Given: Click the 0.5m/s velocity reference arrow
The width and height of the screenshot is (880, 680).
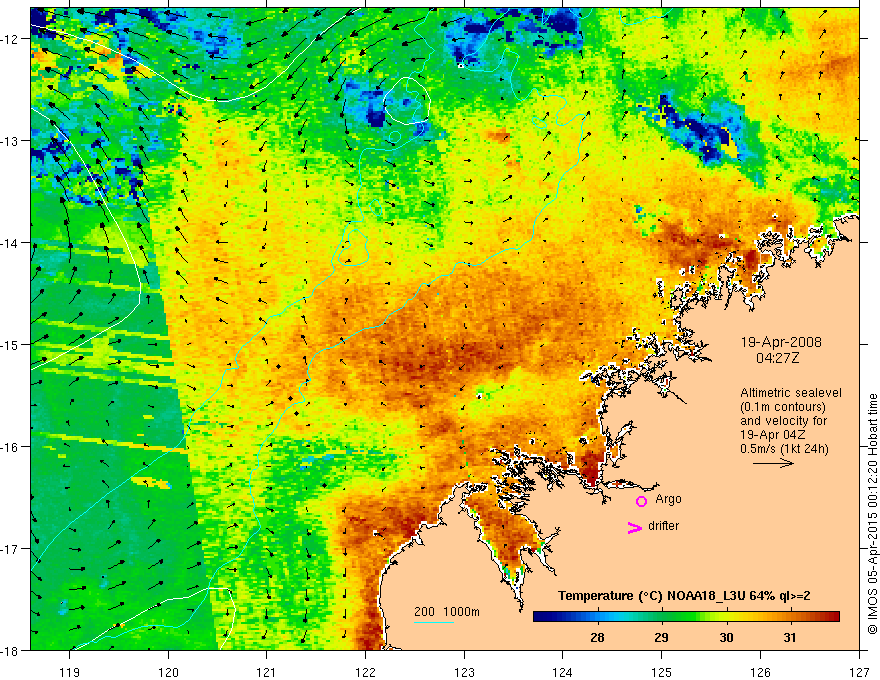Looking at the screenshot, I should pos(773,463).
